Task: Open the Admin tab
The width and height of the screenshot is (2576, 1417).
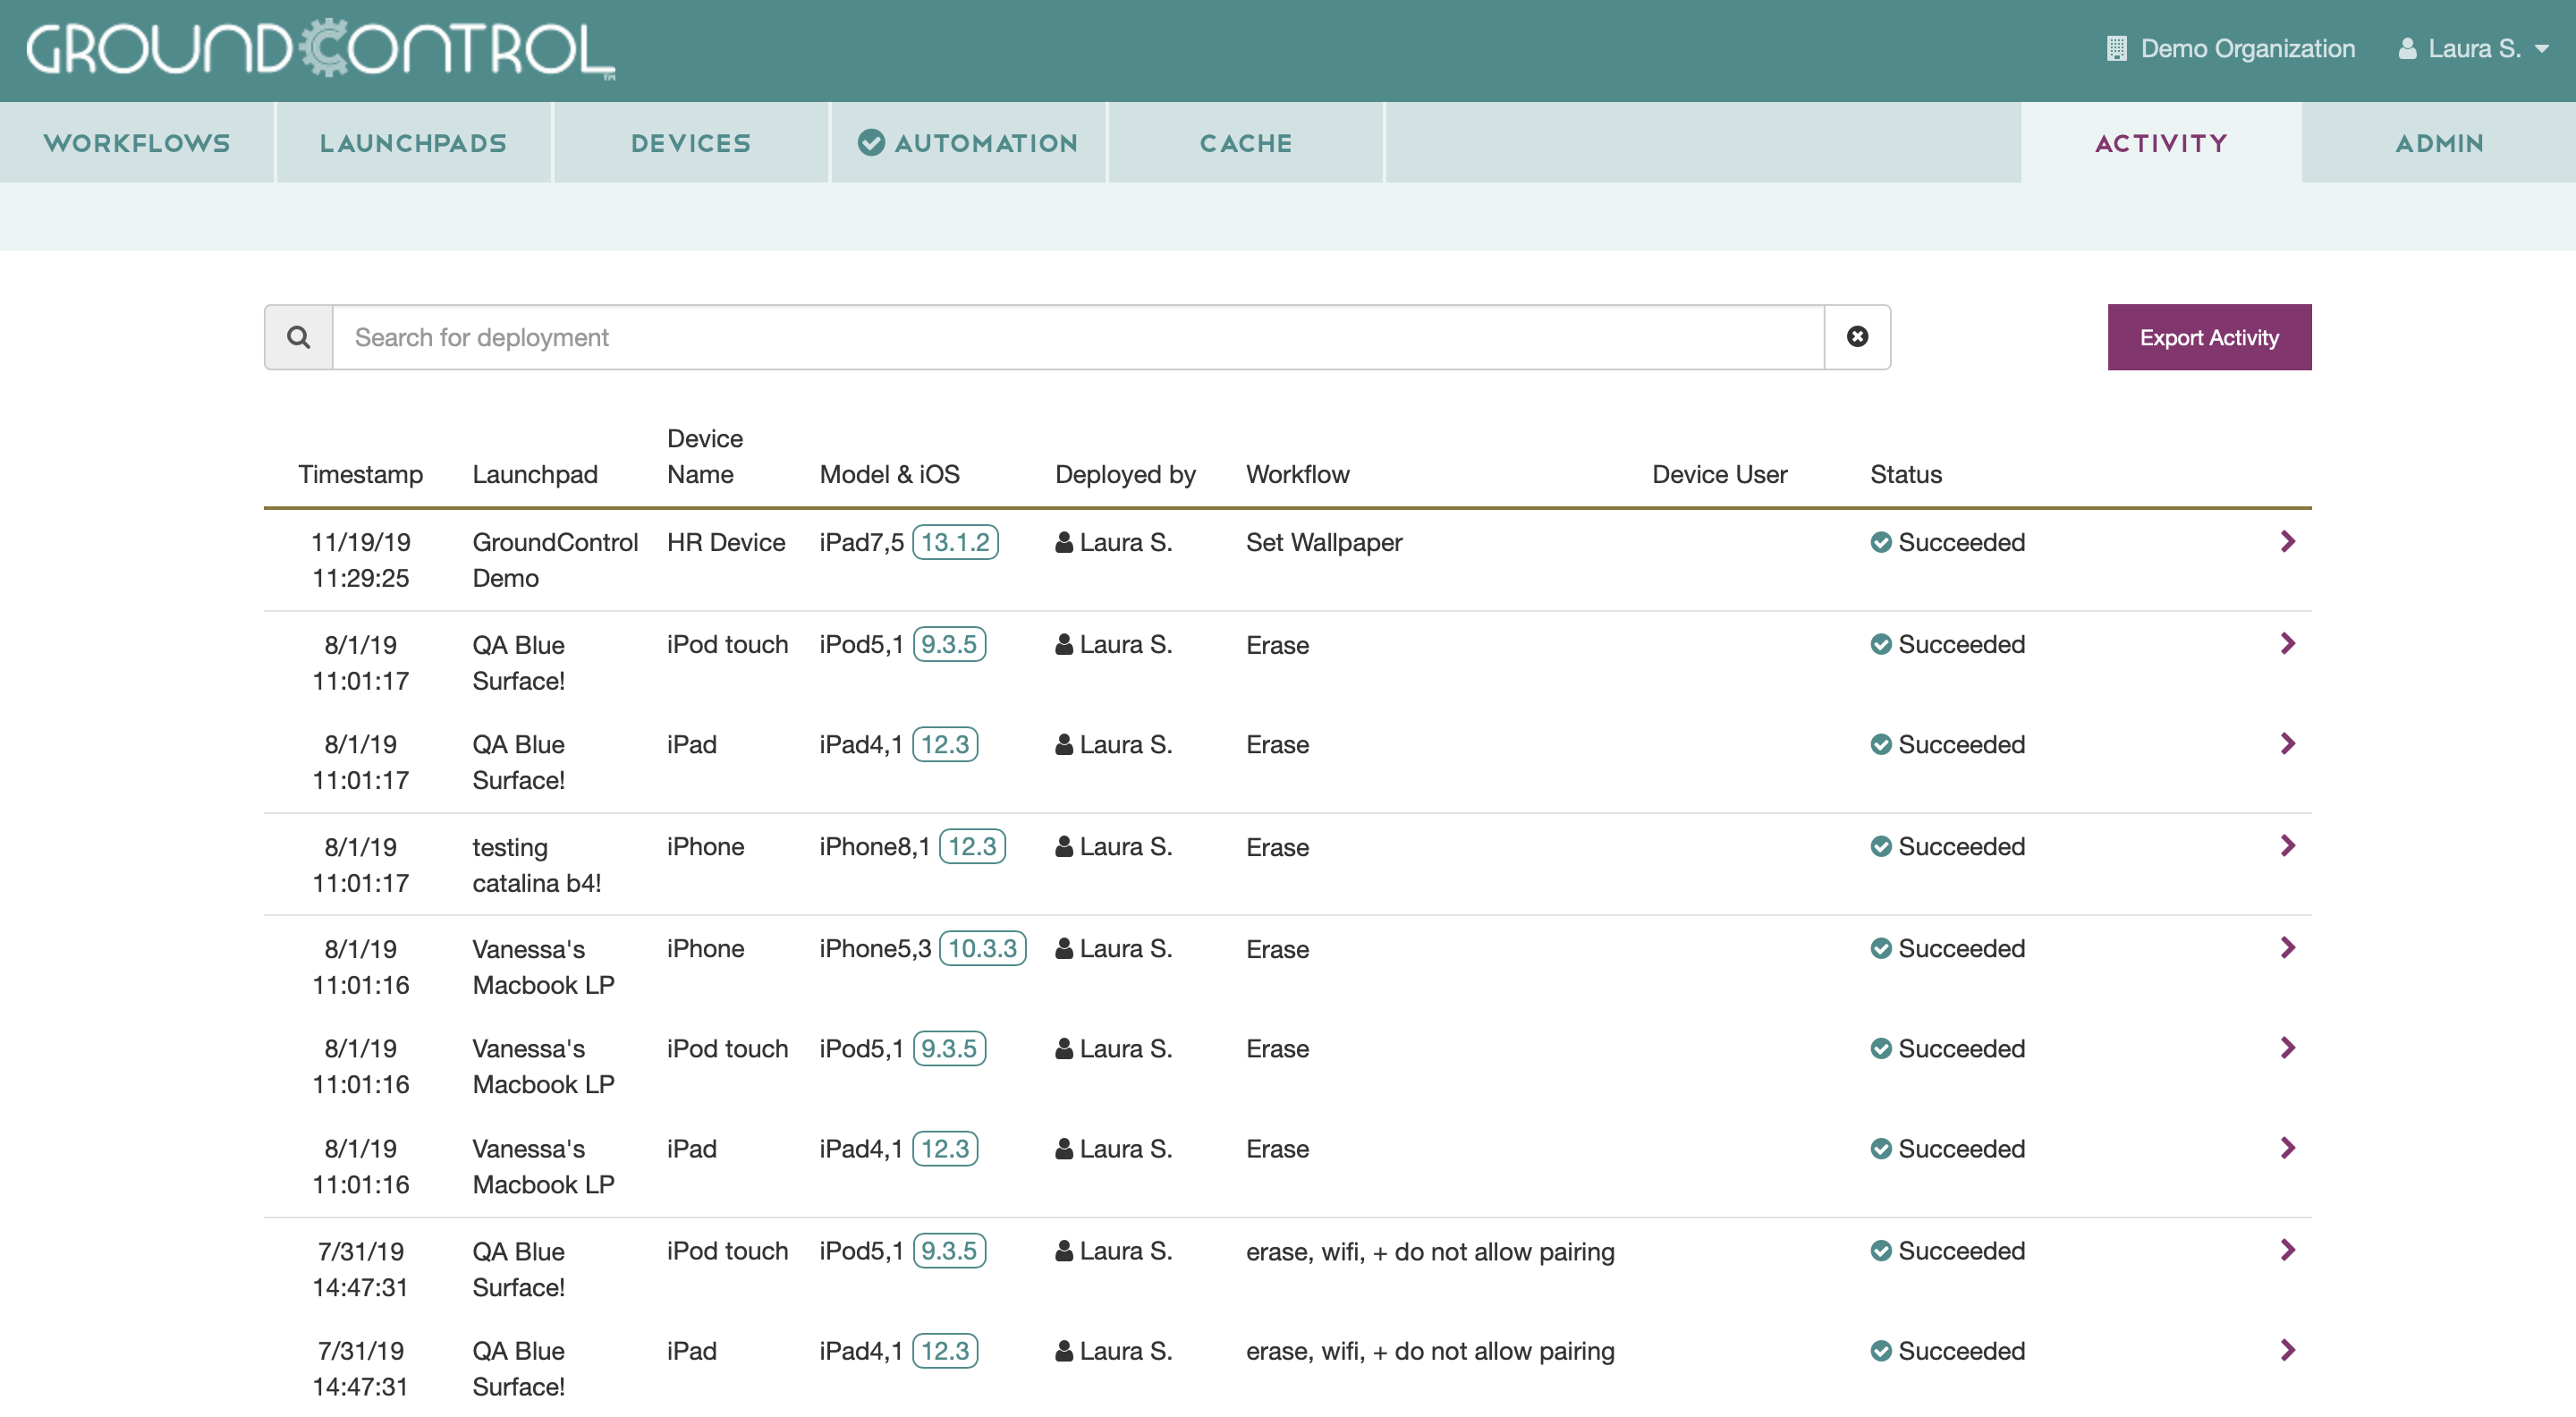Action: pyautogui.click(x=2439, y=143)
